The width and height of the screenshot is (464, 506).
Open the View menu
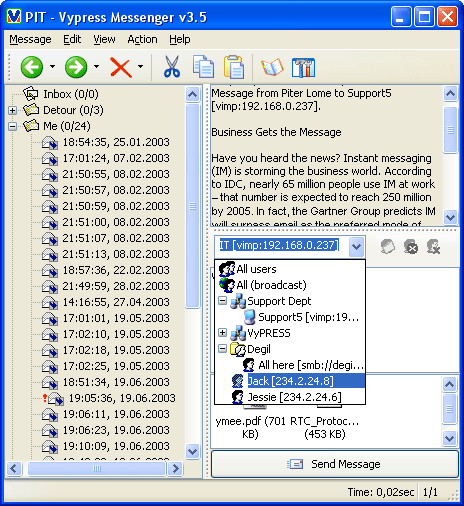[x=104, y=39]
